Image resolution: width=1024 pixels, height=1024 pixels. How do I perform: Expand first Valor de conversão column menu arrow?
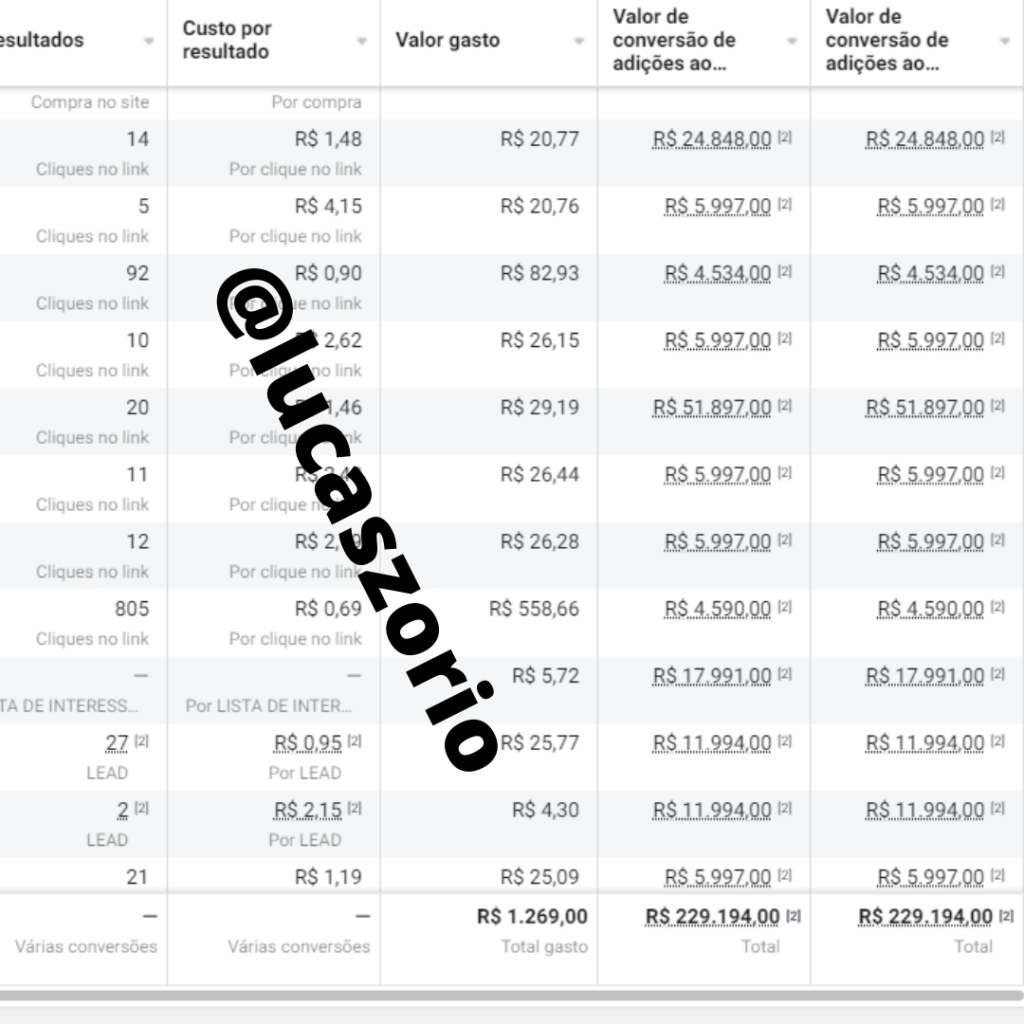[x=792, y=41]
